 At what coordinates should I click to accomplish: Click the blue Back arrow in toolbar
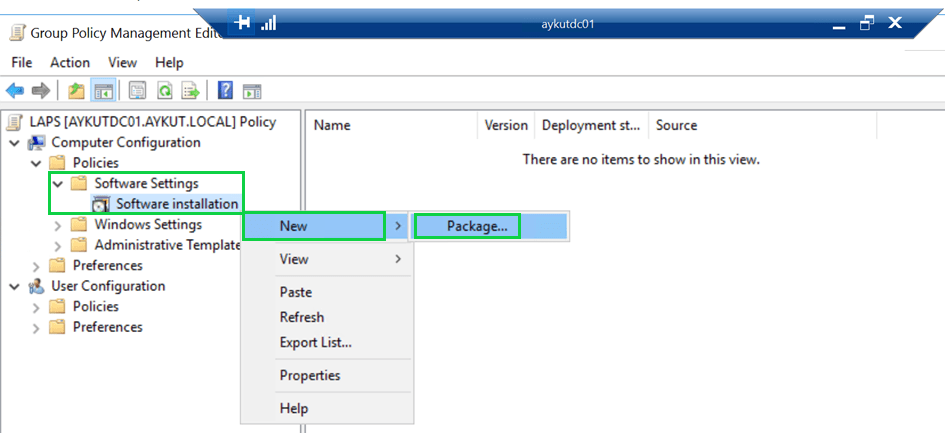coord(15,91)
